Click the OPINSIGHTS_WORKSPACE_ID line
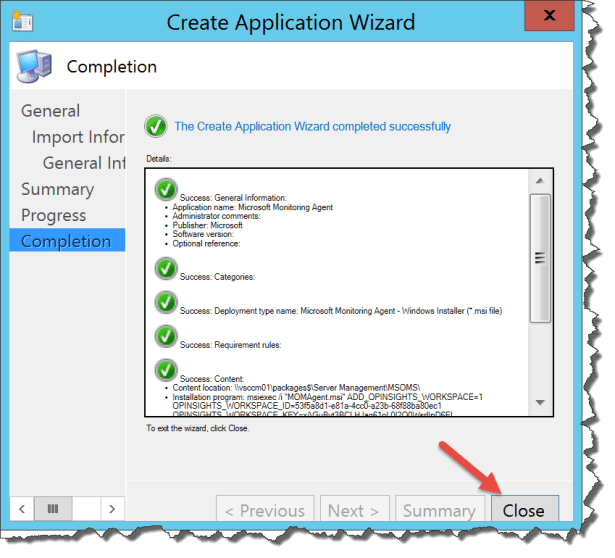This screenshot has width=615, height=558. coord(307,405)
